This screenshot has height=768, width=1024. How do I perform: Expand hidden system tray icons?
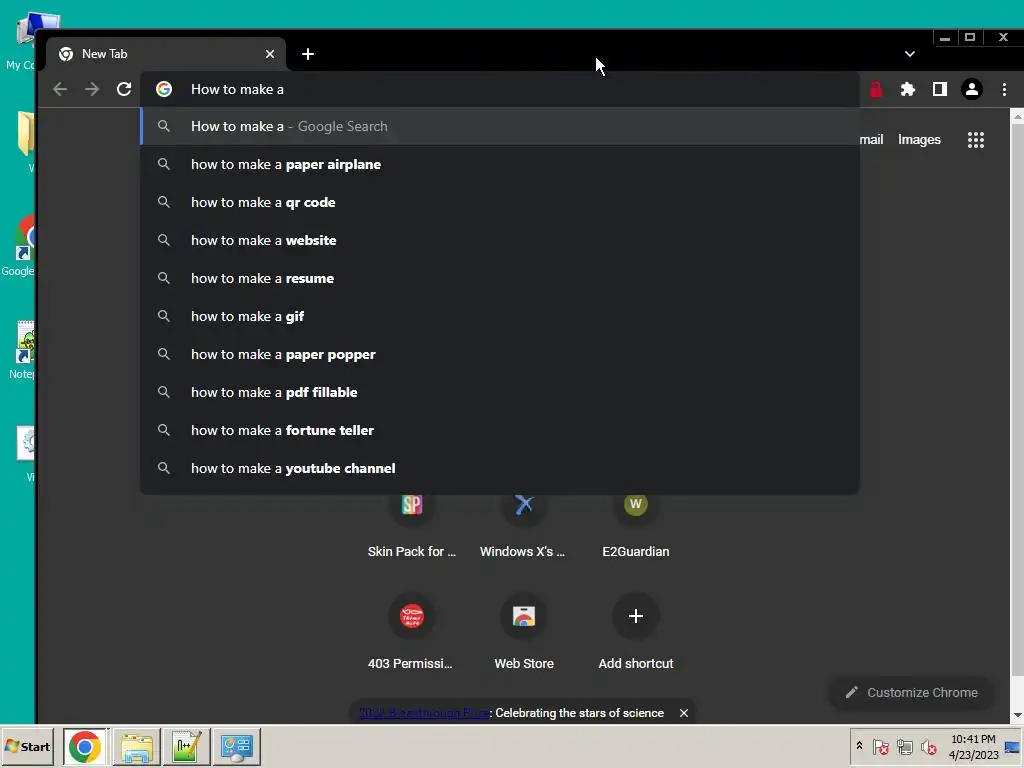pyautogui.click(x=859, y=746)
